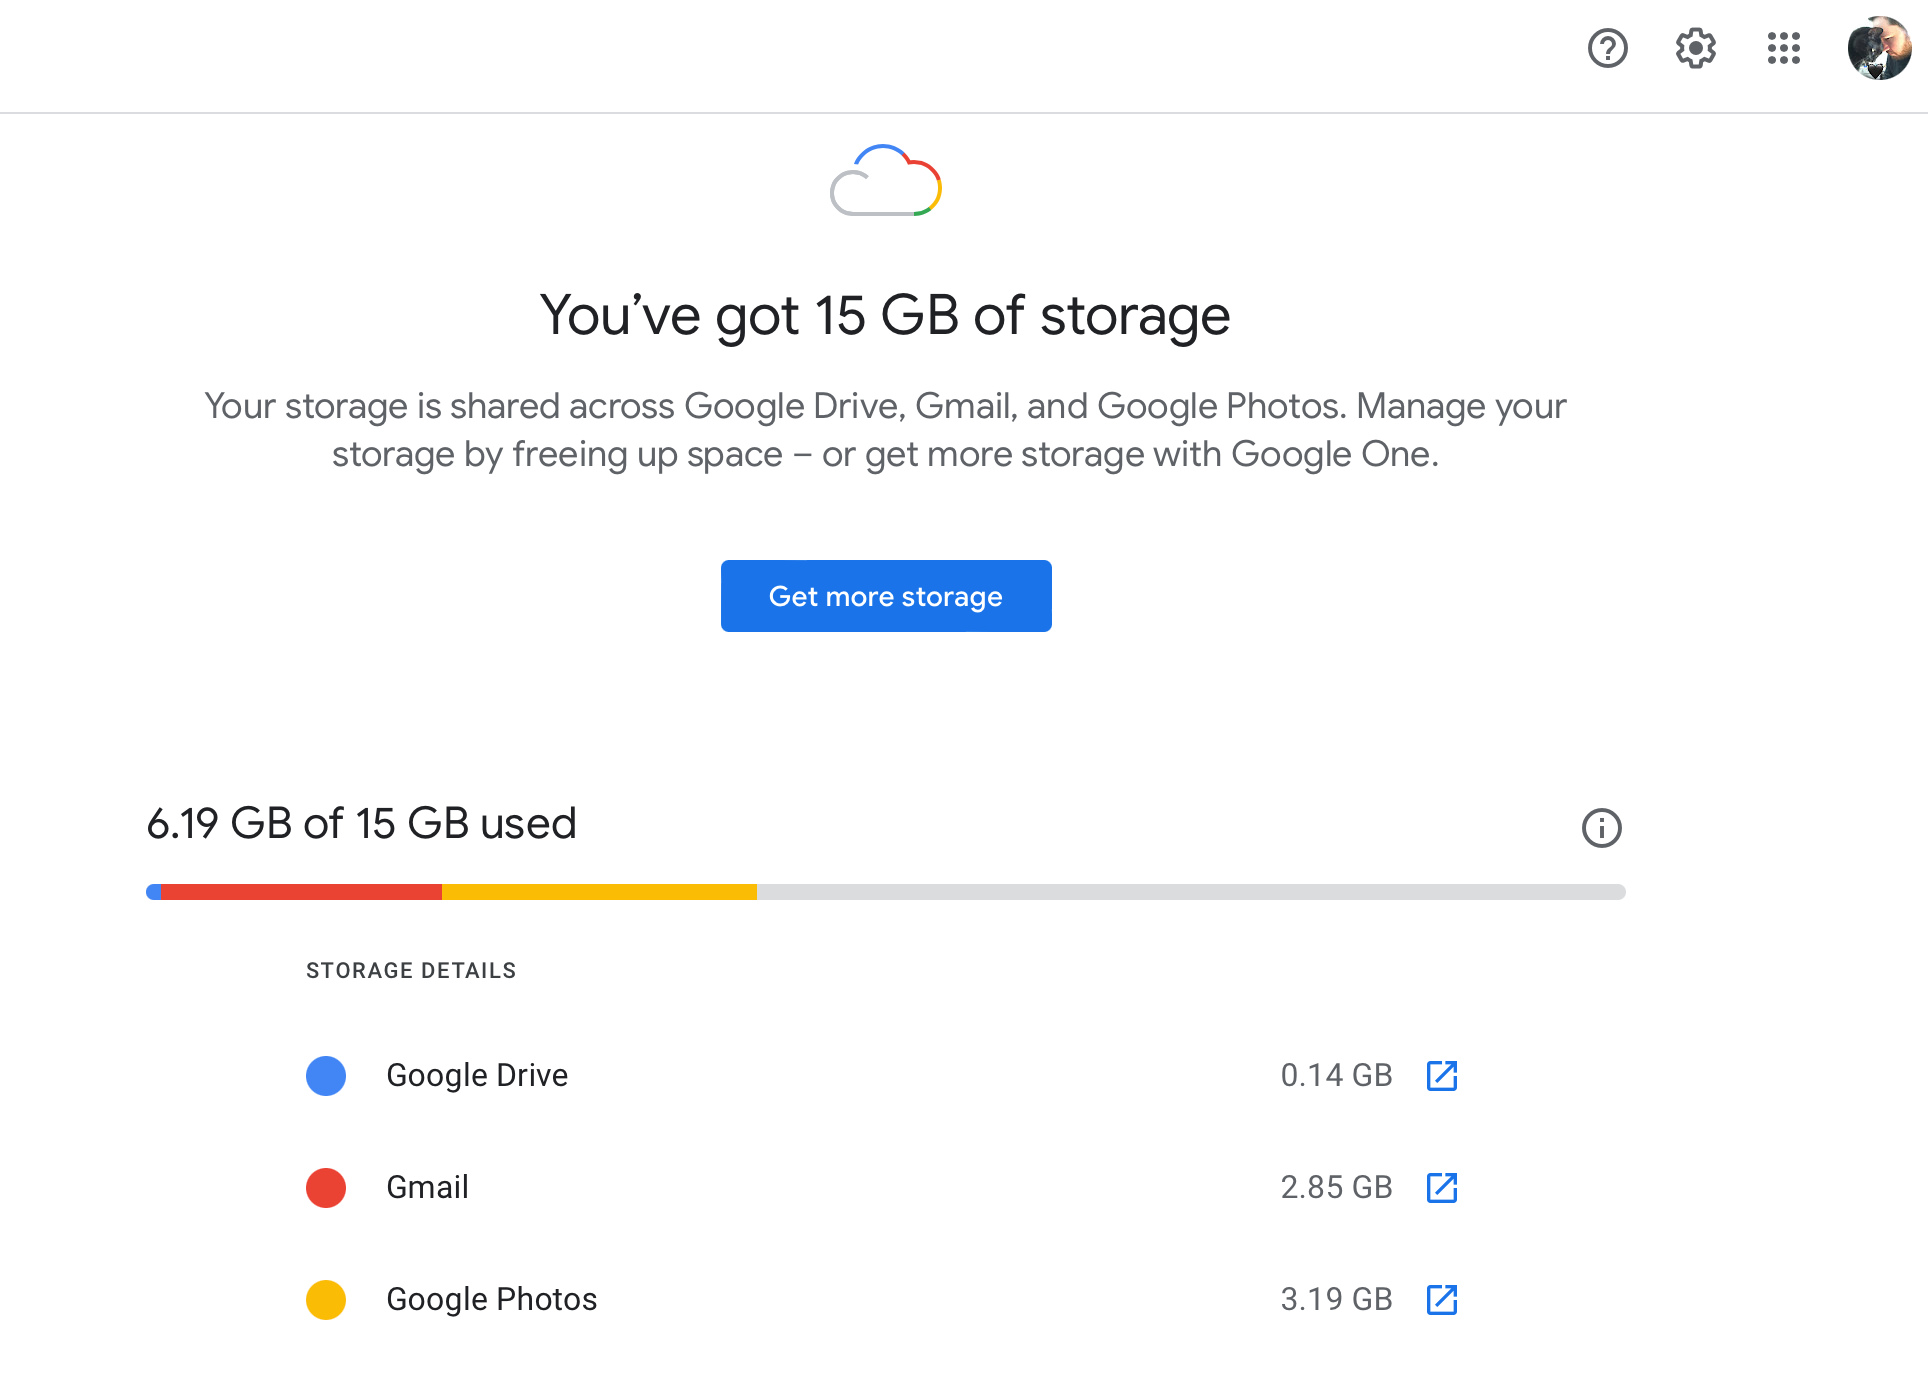1928x1376 pixels.
Task: Select the Gmail storage row label
Action: click(x=427, y=1188)
